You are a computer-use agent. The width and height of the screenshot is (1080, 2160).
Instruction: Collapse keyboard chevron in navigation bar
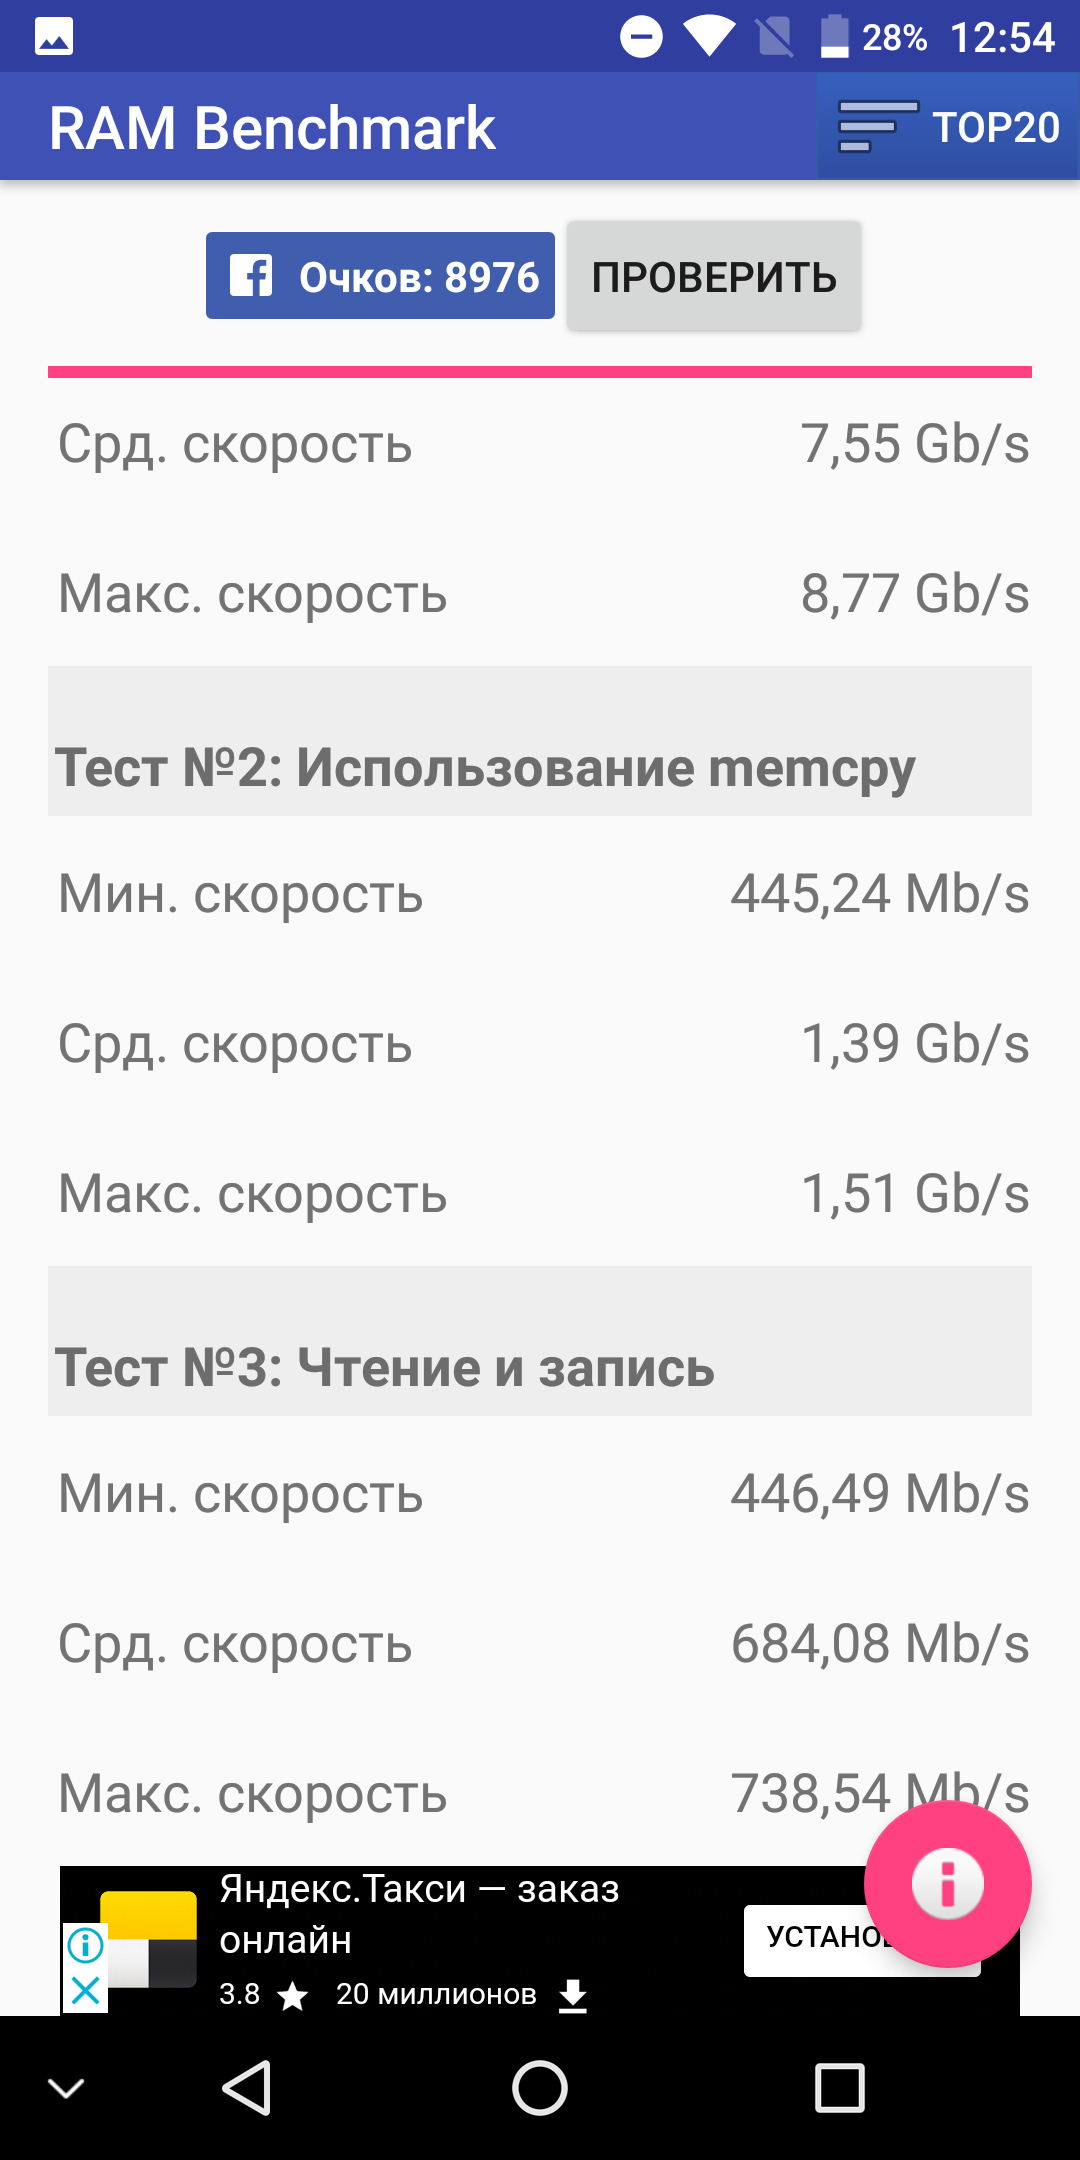coord(66,2088)
